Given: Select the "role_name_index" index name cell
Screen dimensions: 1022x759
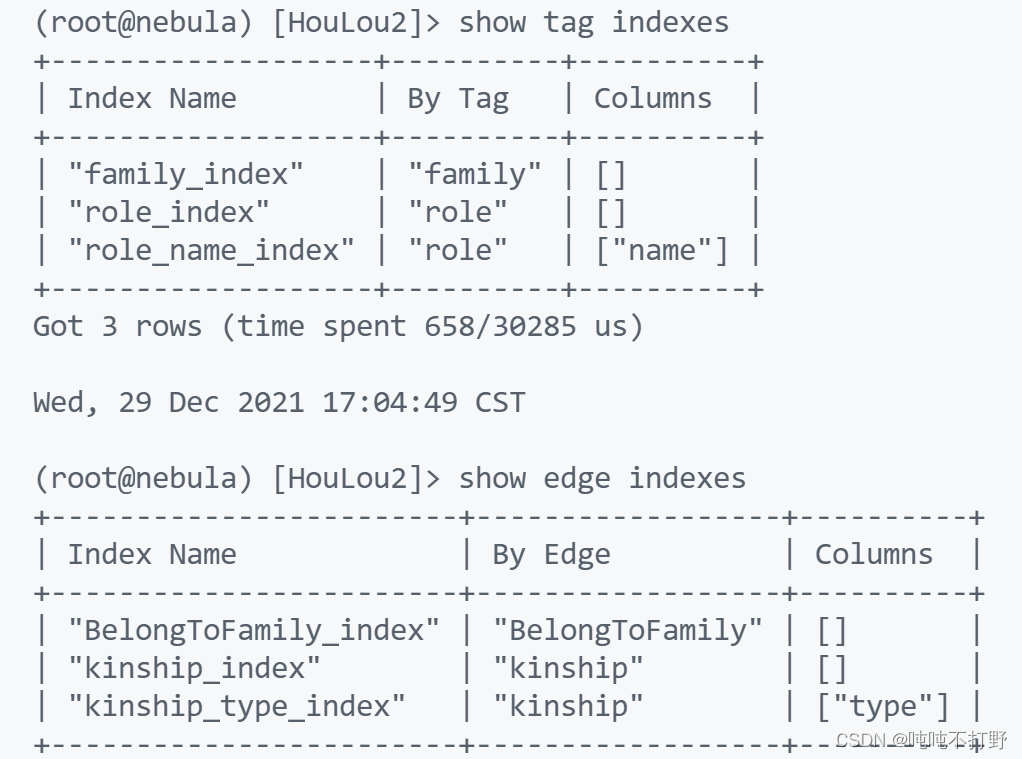Looking at the screenshot, I should 211,250.
